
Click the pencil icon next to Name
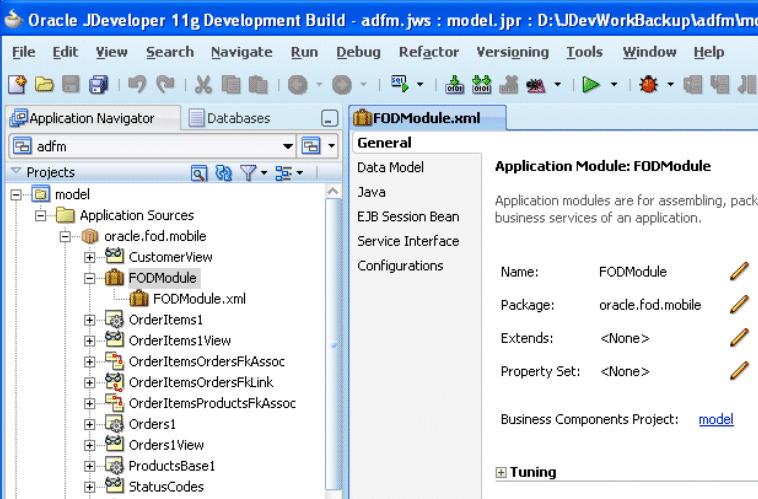(x=739, y=271)
